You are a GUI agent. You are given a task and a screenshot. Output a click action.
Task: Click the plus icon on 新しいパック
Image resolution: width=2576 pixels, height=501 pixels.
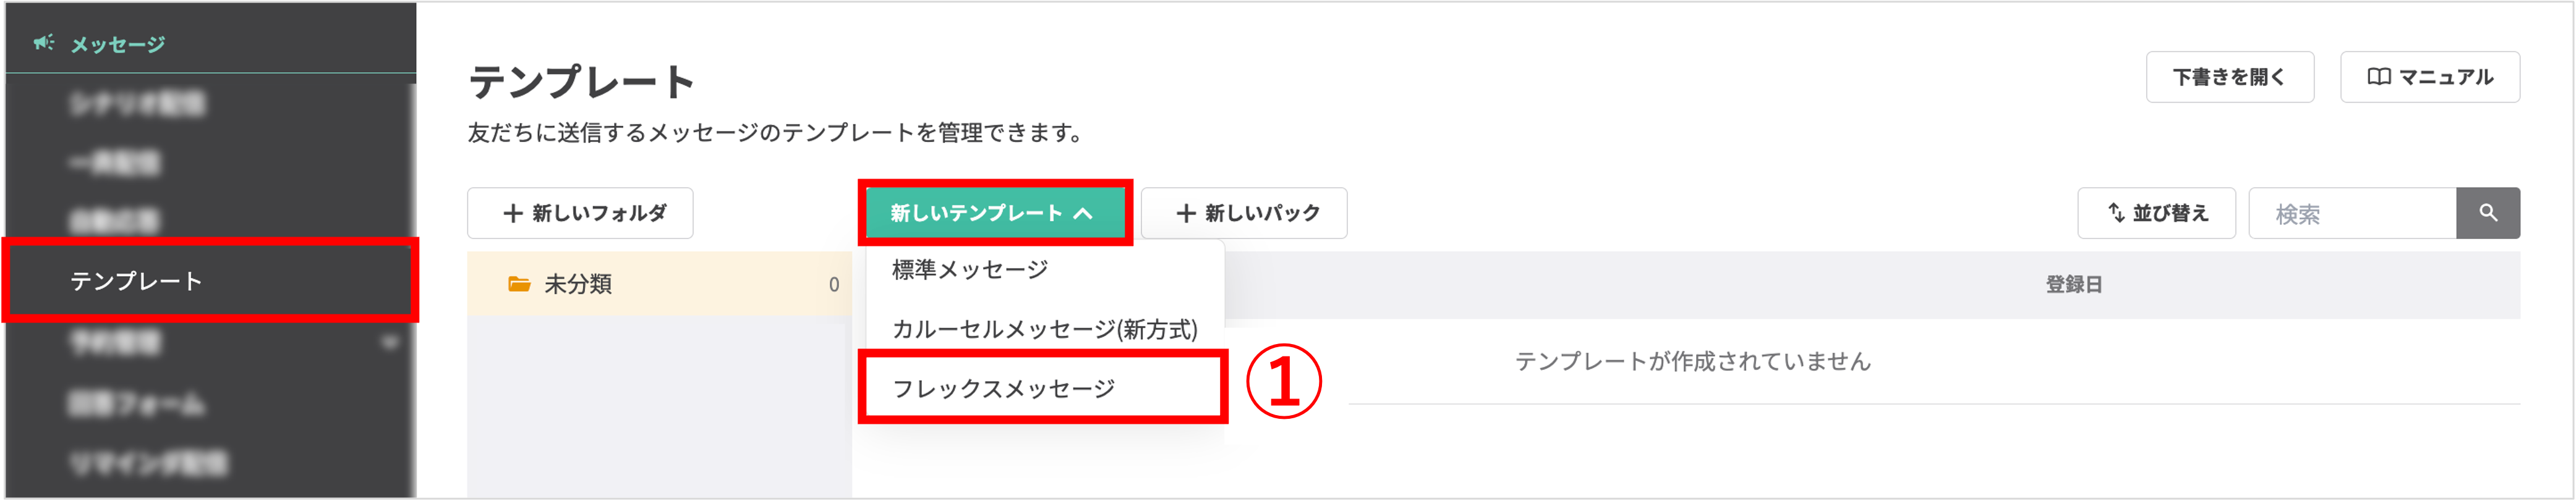(1186, 213)
